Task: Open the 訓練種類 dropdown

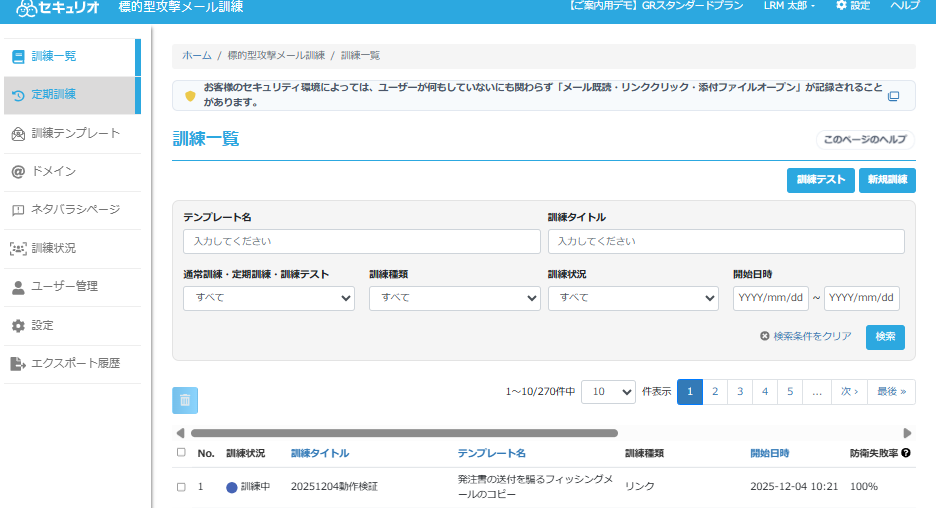Action: click(455, 298)
